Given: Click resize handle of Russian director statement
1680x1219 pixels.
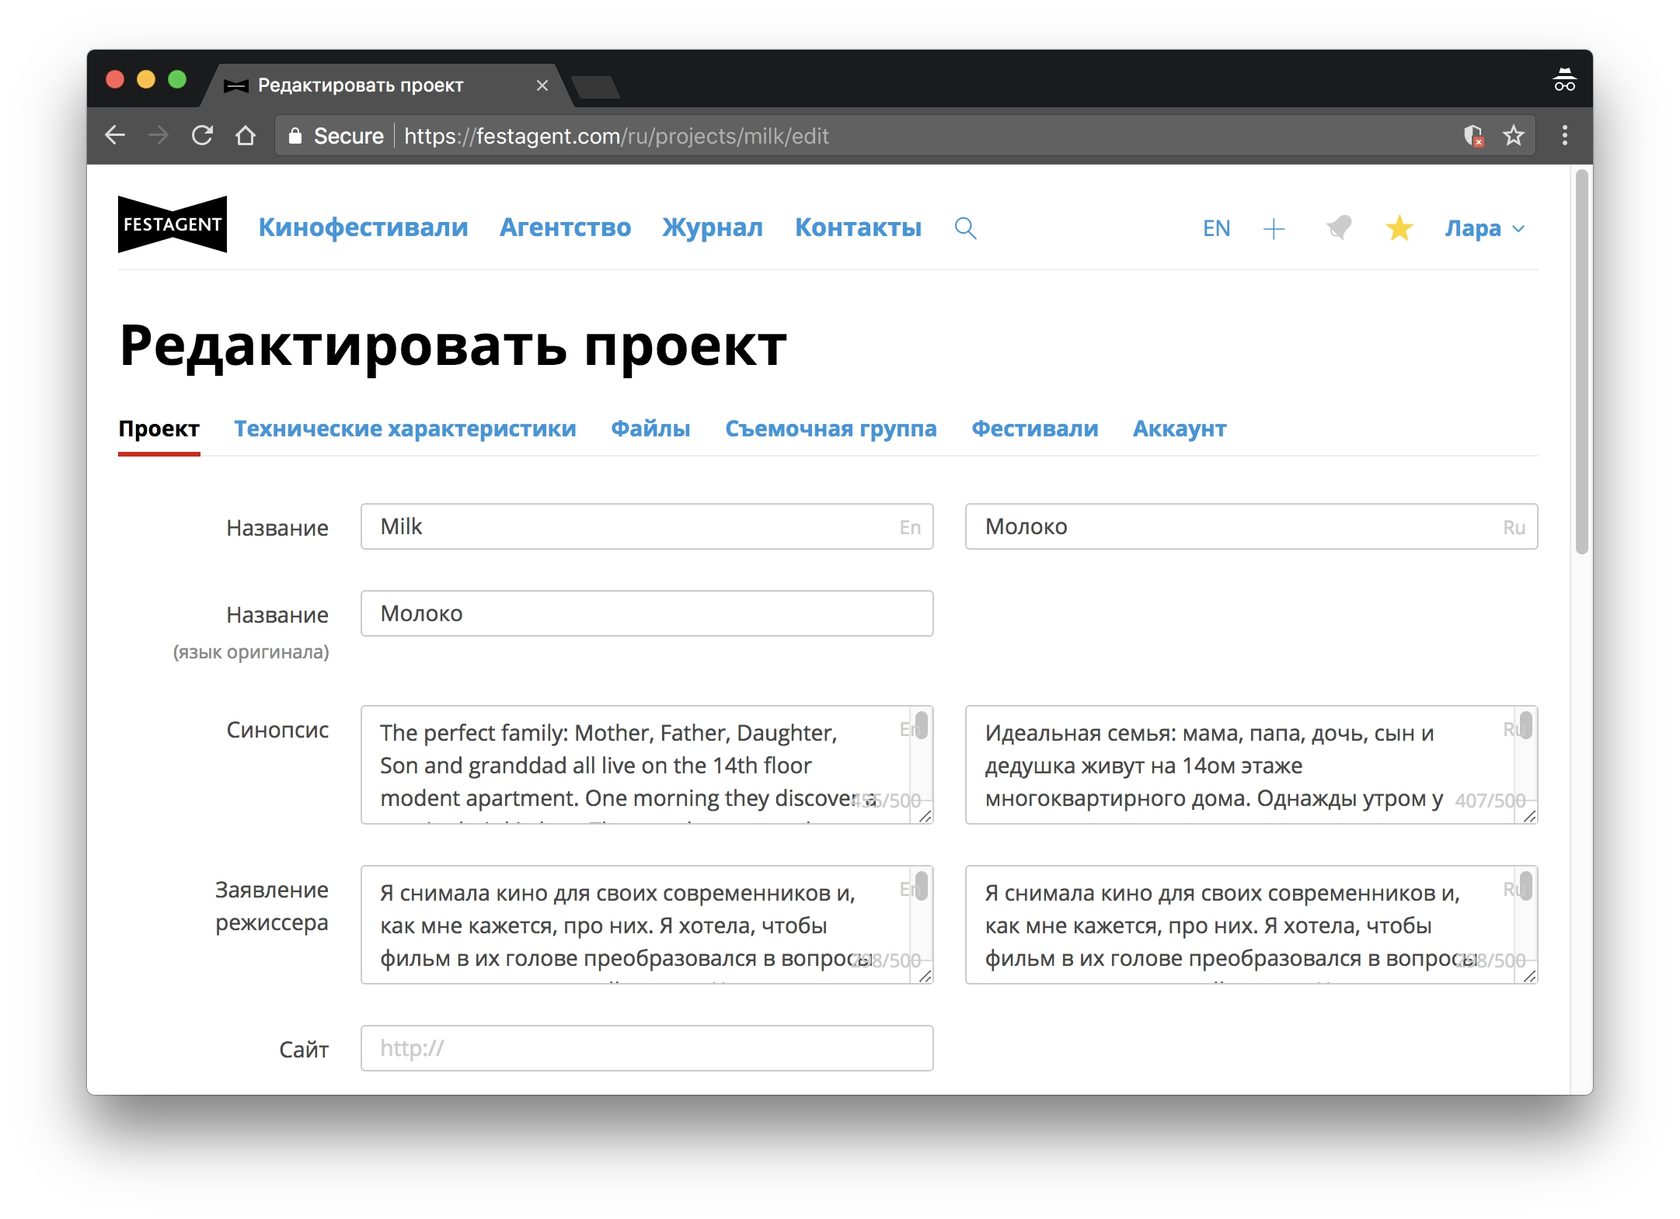Looking at the screenshot, I should click(1529, 976).
